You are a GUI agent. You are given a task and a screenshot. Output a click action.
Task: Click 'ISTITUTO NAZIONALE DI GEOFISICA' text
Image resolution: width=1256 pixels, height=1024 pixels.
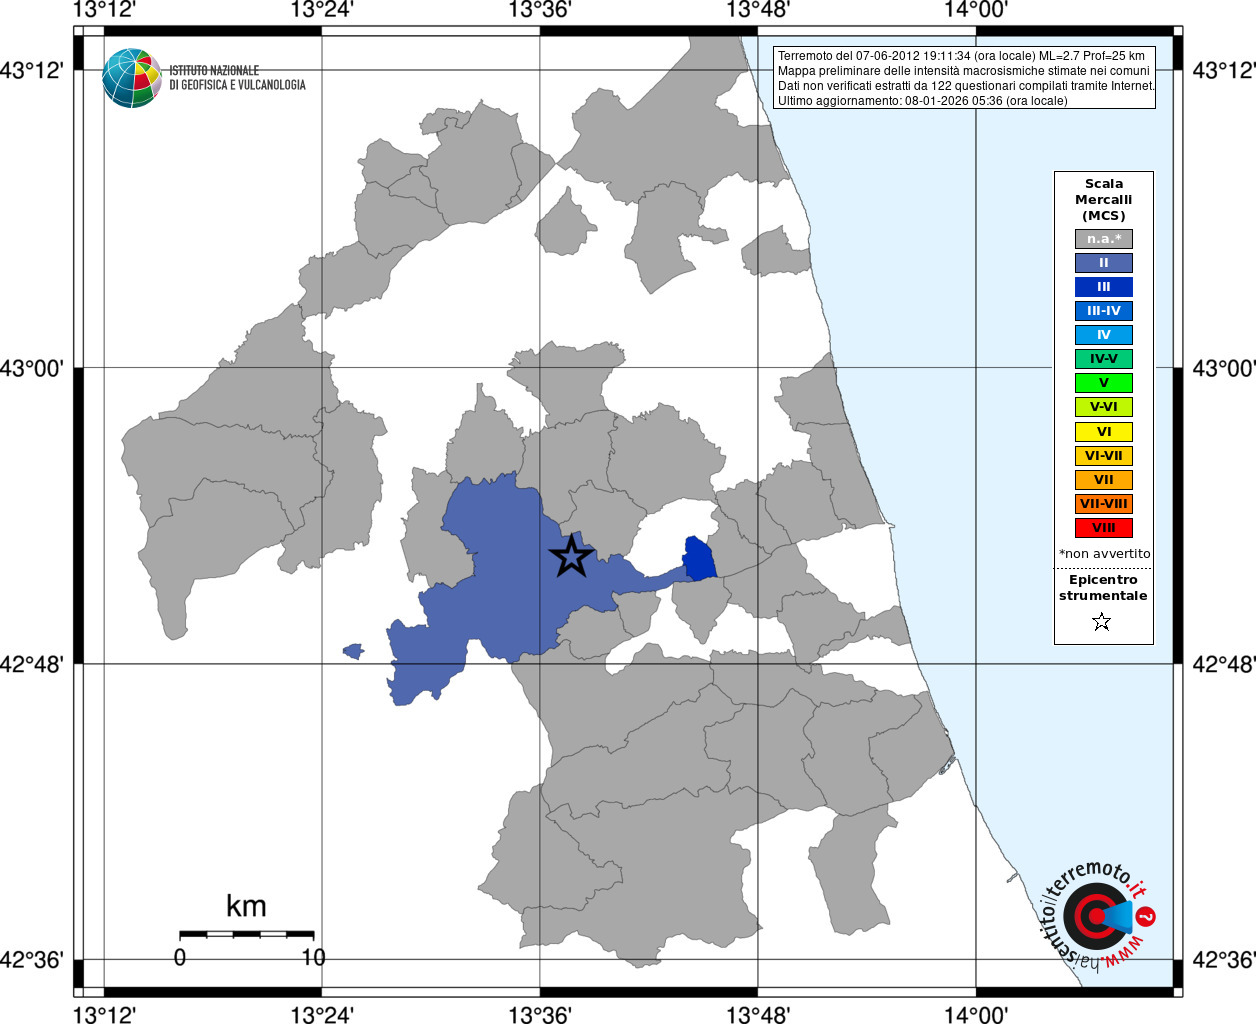pos(237,78)
